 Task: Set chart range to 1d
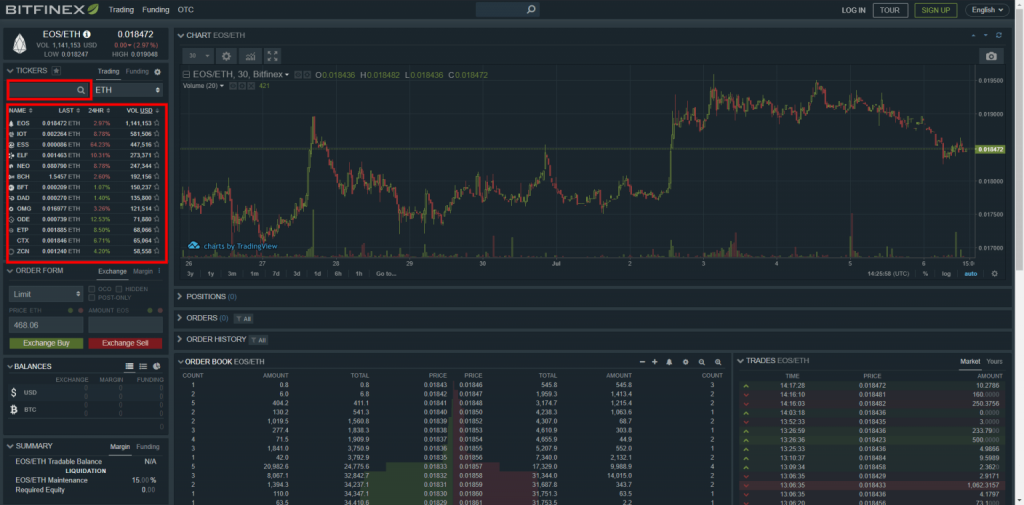[x=317, y=274]
